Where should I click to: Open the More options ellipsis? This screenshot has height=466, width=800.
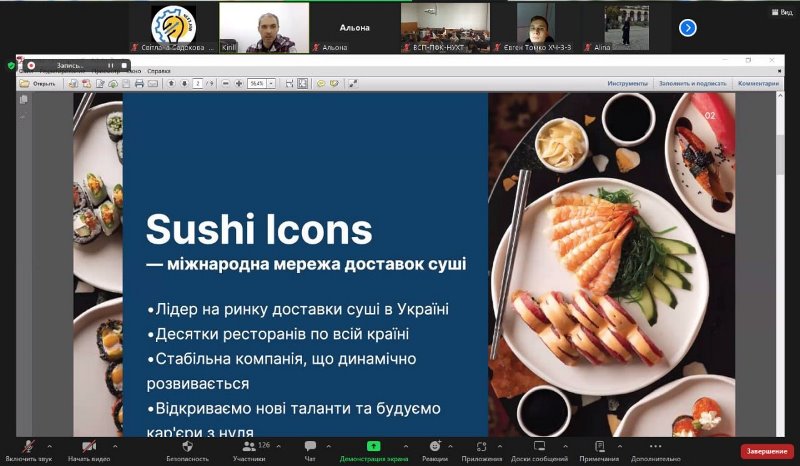click(656, 446)
